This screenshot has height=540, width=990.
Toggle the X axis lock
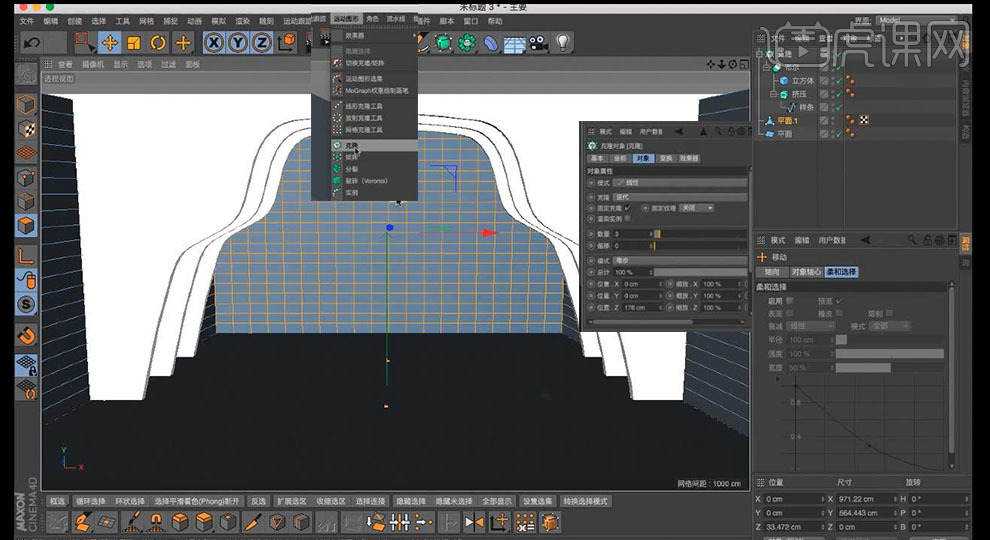(214, 43)
